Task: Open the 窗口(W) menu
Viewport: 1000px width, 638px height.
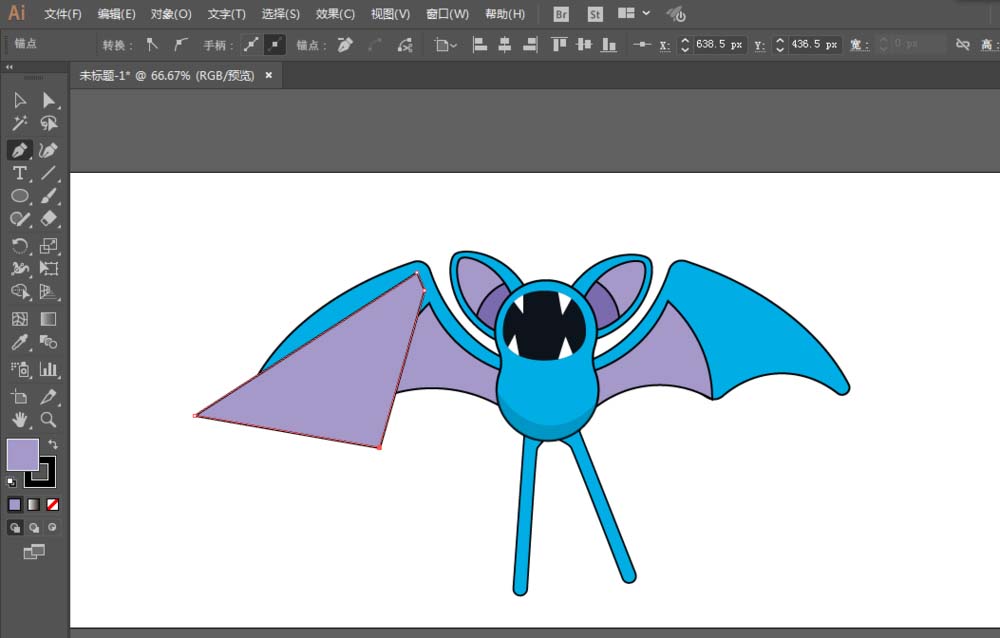Action: point(447,14)
